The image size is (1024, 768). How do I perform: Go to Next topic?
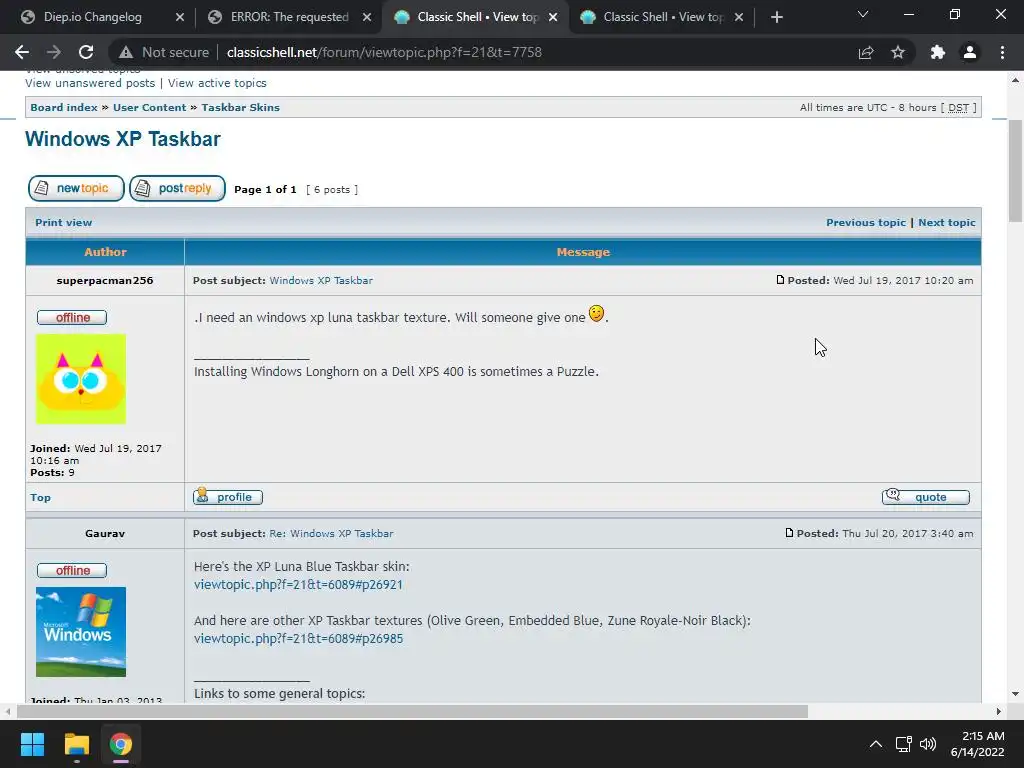point(947,223)
